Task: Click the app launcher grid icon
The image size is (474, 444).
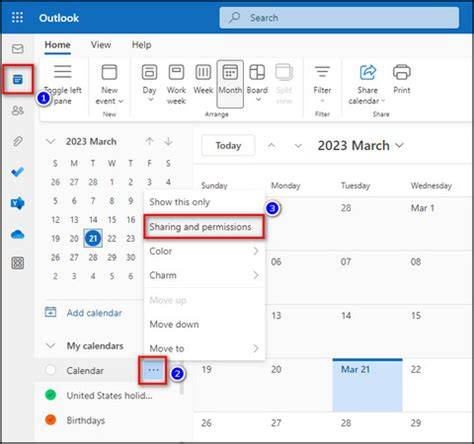Action: pyautogui.click(x=17, y=17)
